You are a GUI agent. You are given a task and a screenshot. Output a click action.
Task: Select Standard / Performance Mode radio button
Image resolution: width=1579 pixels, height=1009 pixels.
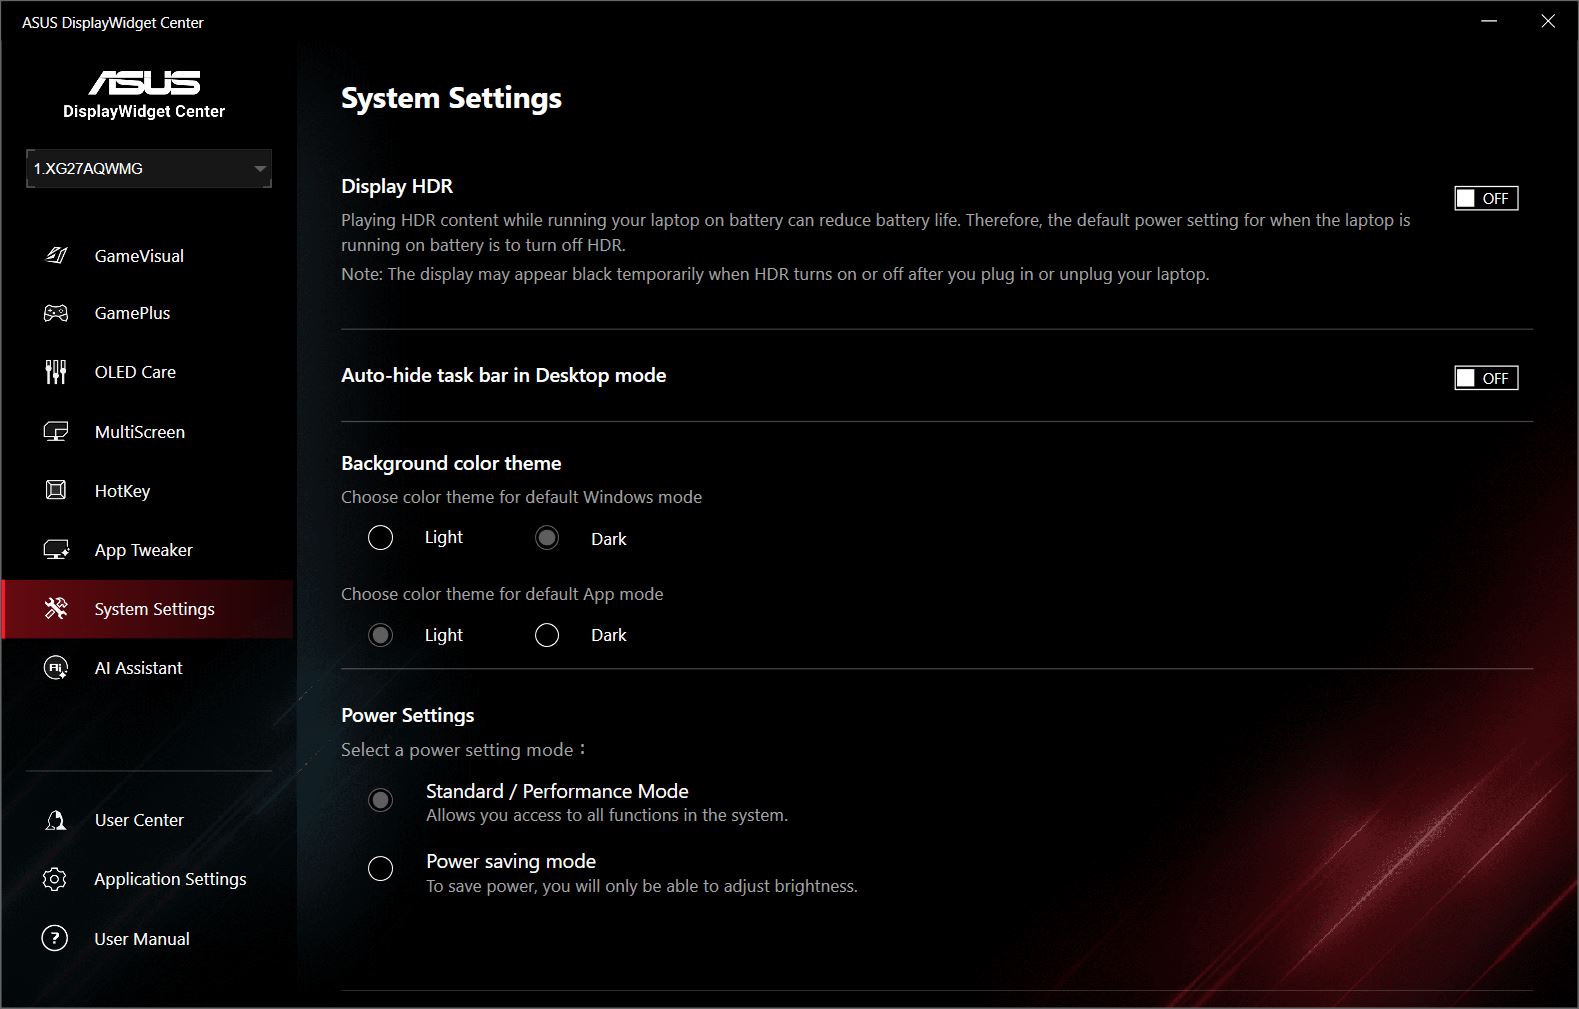(380, 800)
